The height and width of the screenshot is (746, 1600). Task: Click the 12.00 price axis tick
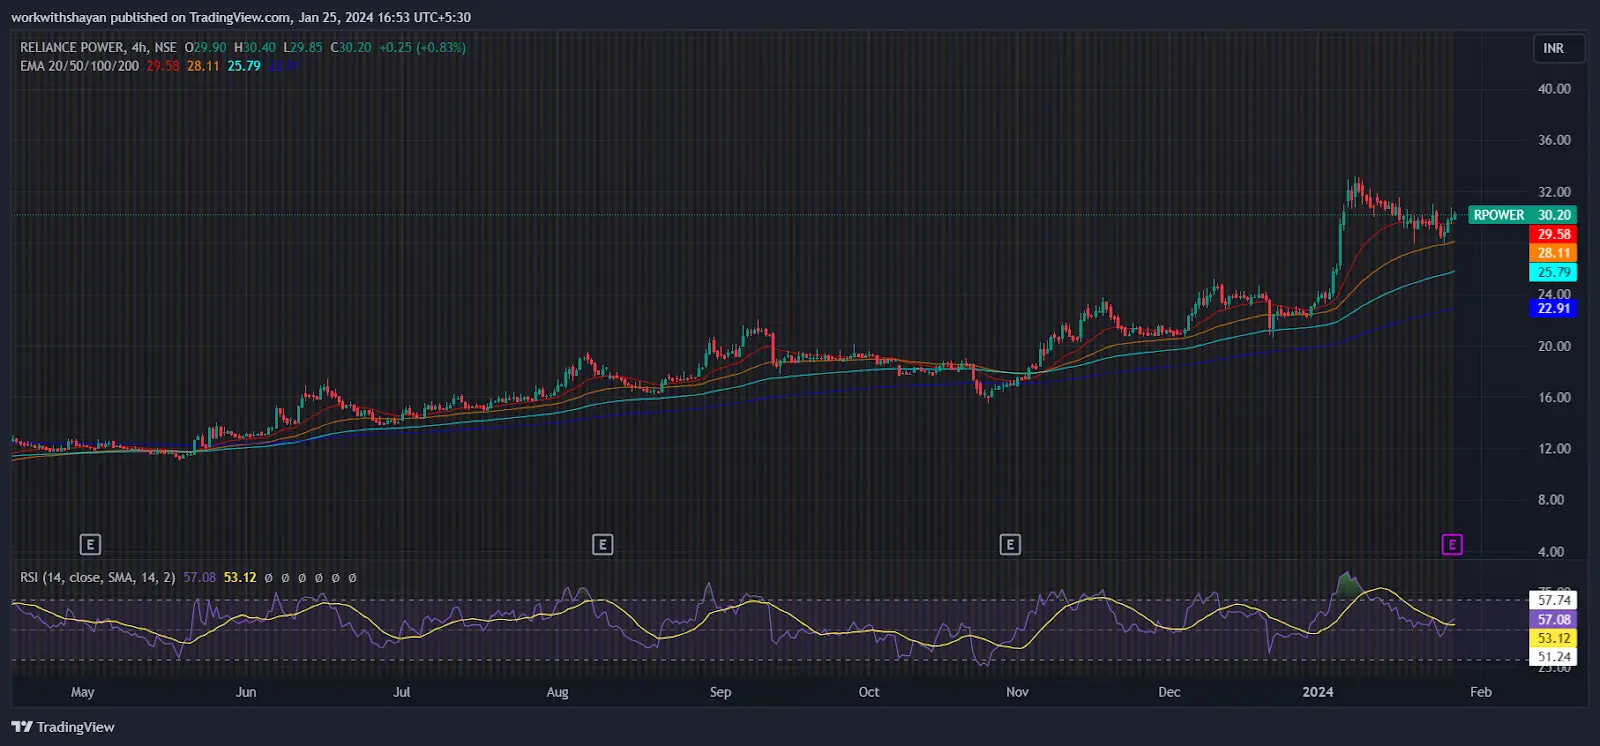1554,448
